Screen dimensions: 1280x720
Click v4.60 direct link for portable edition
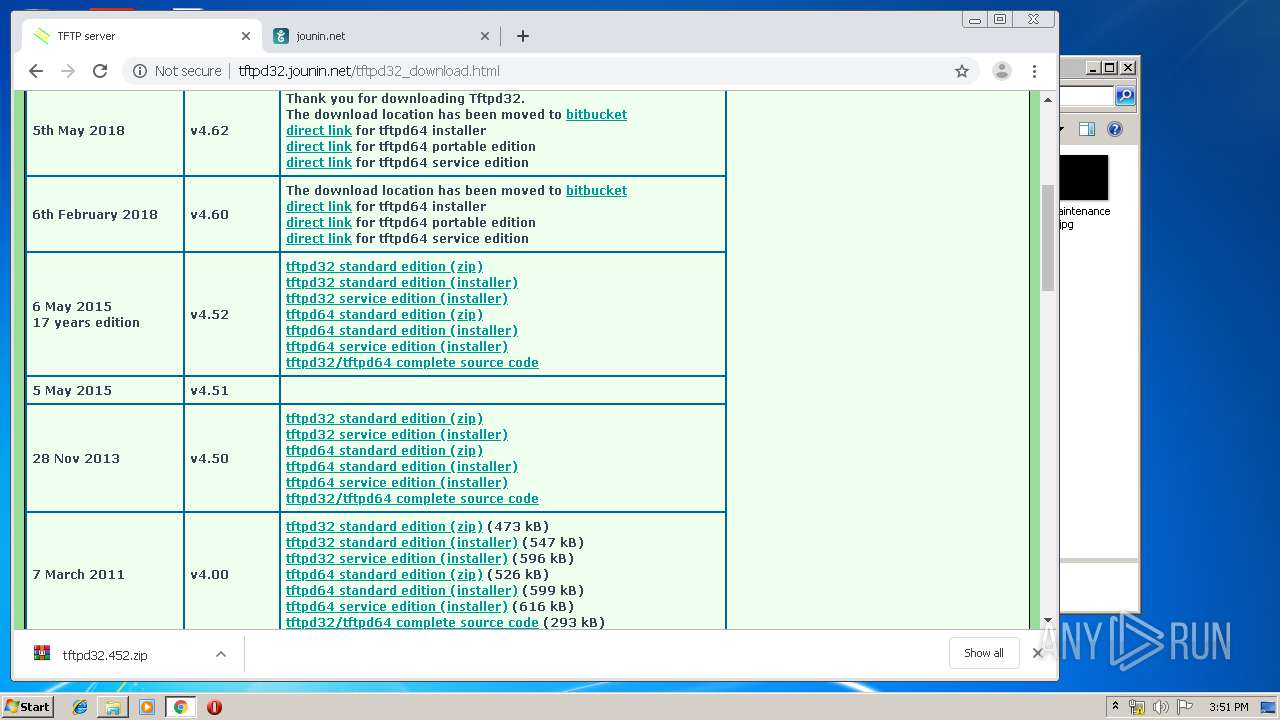coord(319,222)
